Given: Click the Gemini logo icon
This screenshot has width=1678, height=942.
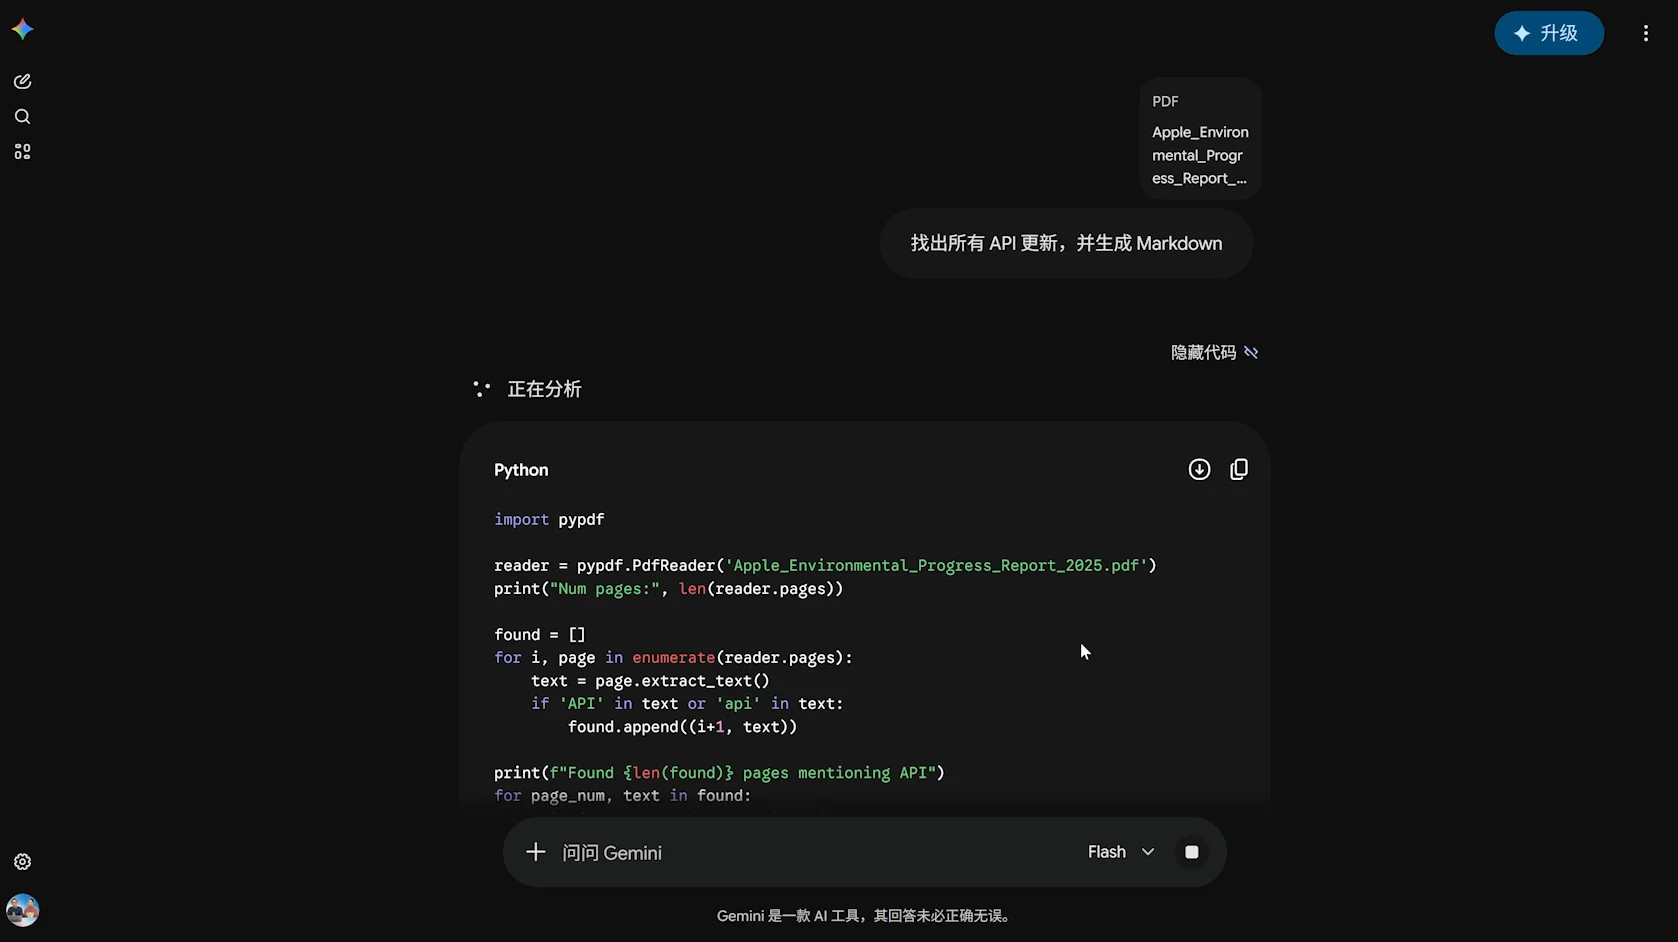Looking at the screenshot, I should tap(22, 30).
